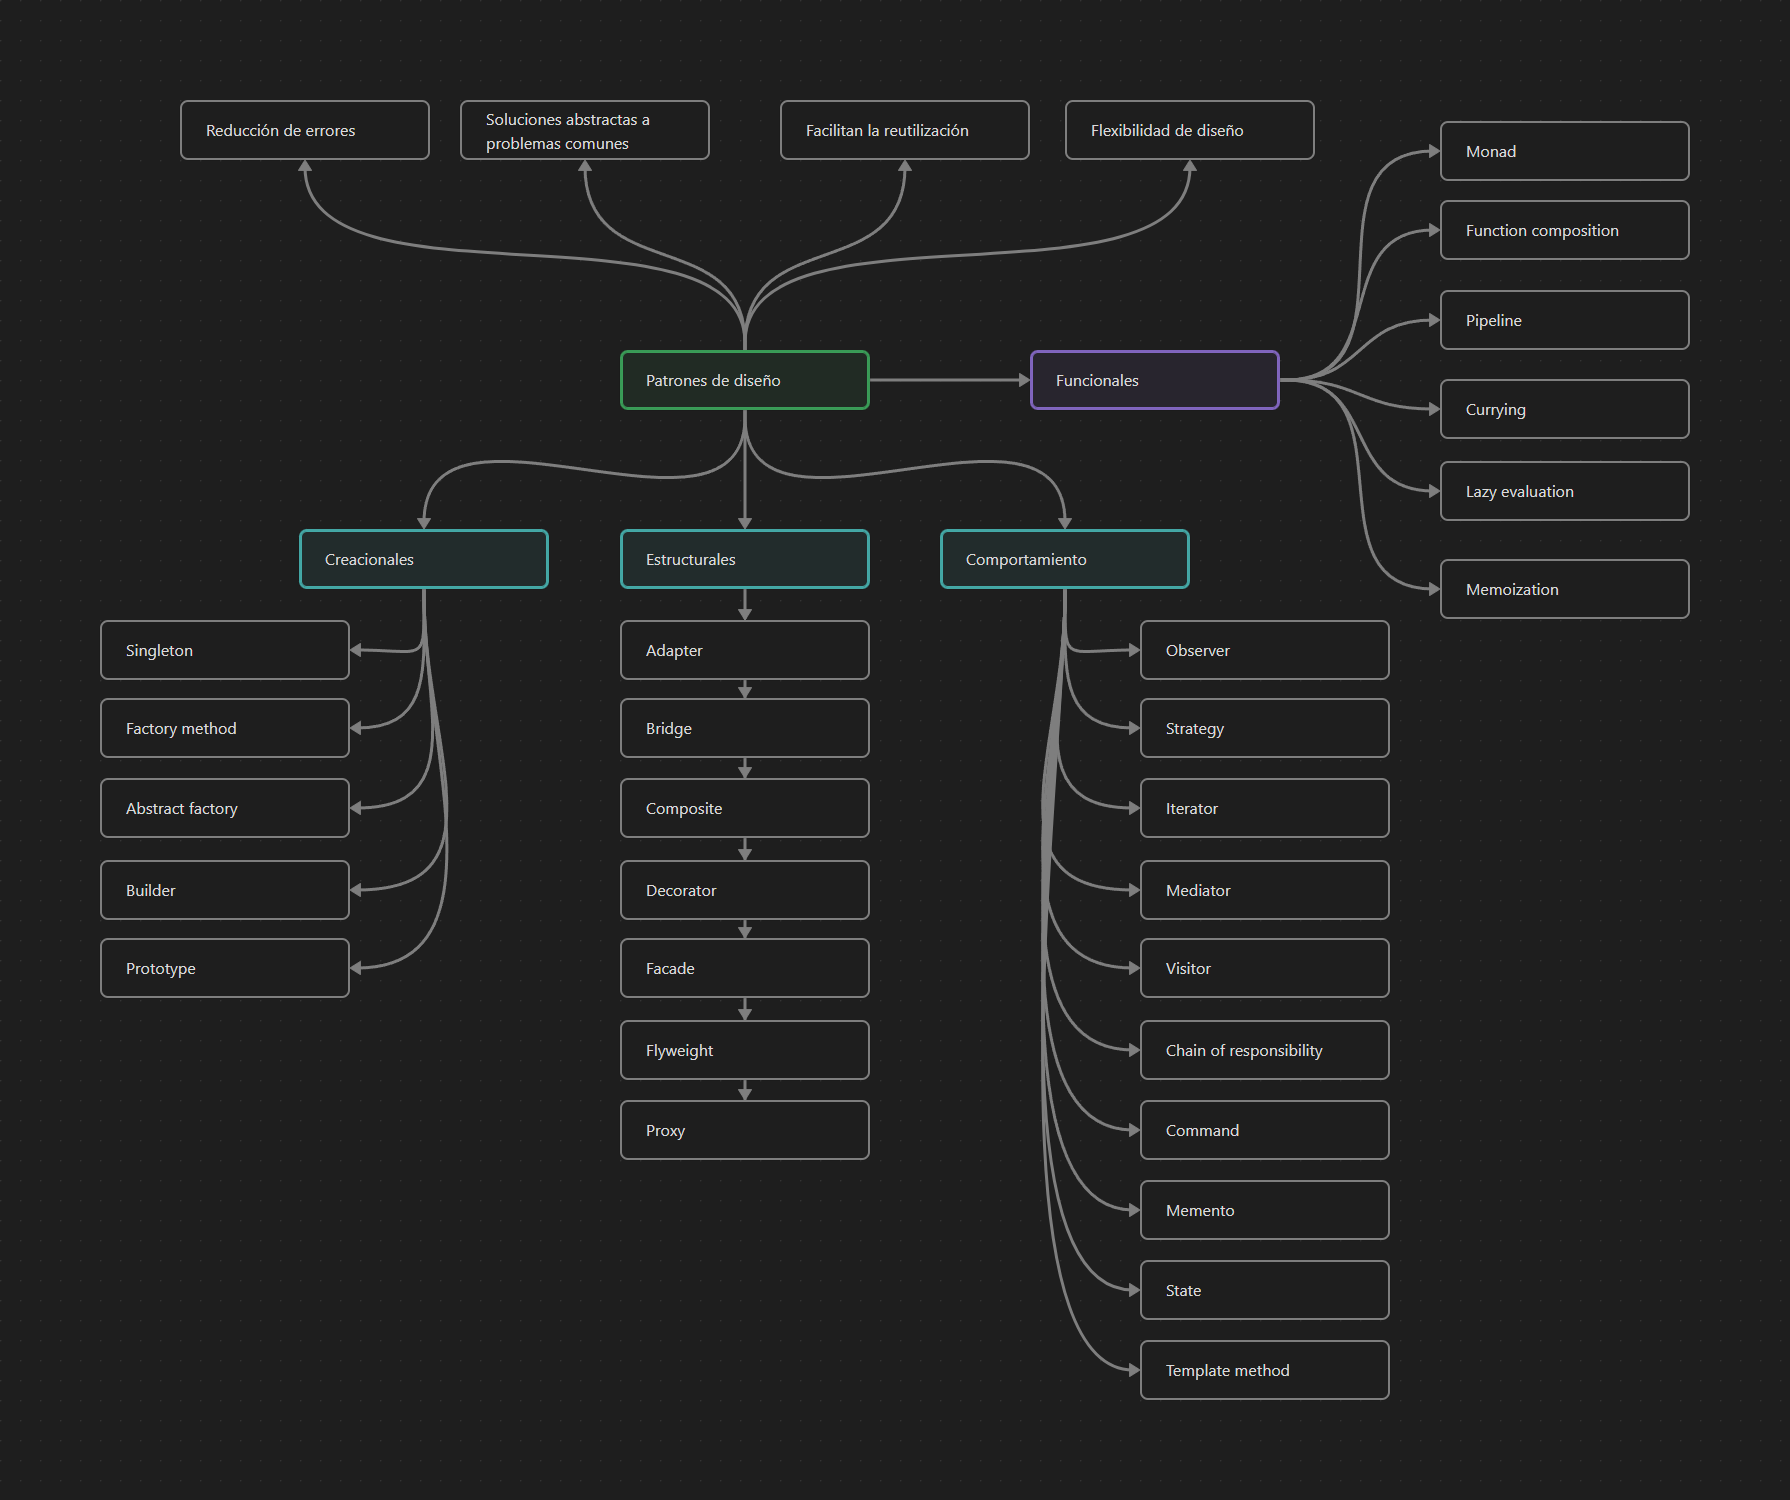Viewport: 1790px width, 1500px height.
Task: Click the Memoization node
Action: [1565, 589]
